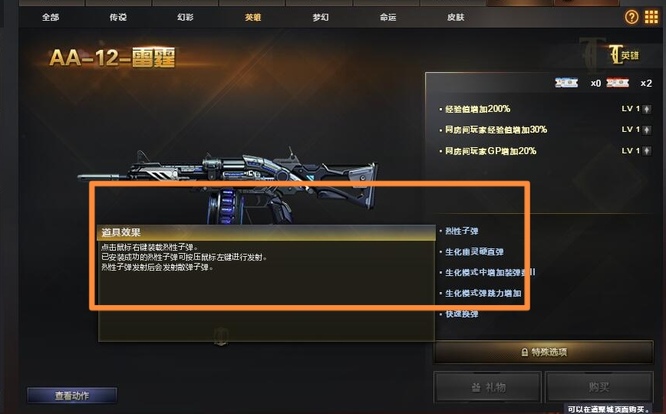
Task: Upgrade 同房间玩家经验值增加30% via LV arrow
Action: pos(646,130)
